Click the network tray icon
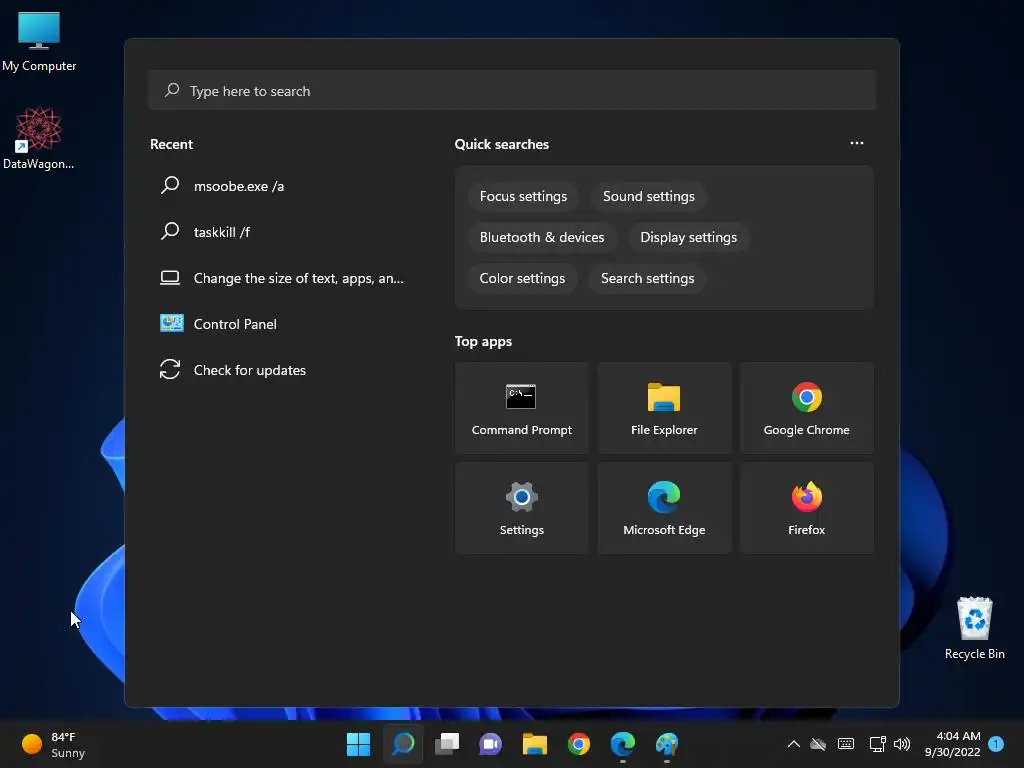 pyautogui.click(x=877, y=744)
